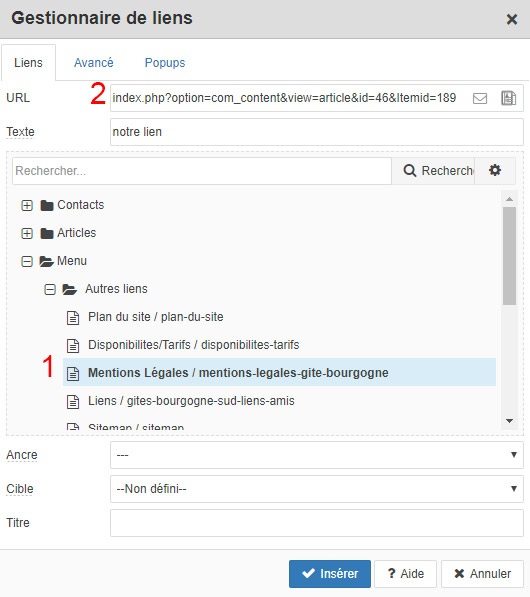Click the Insérer button

tap(330, 573)
